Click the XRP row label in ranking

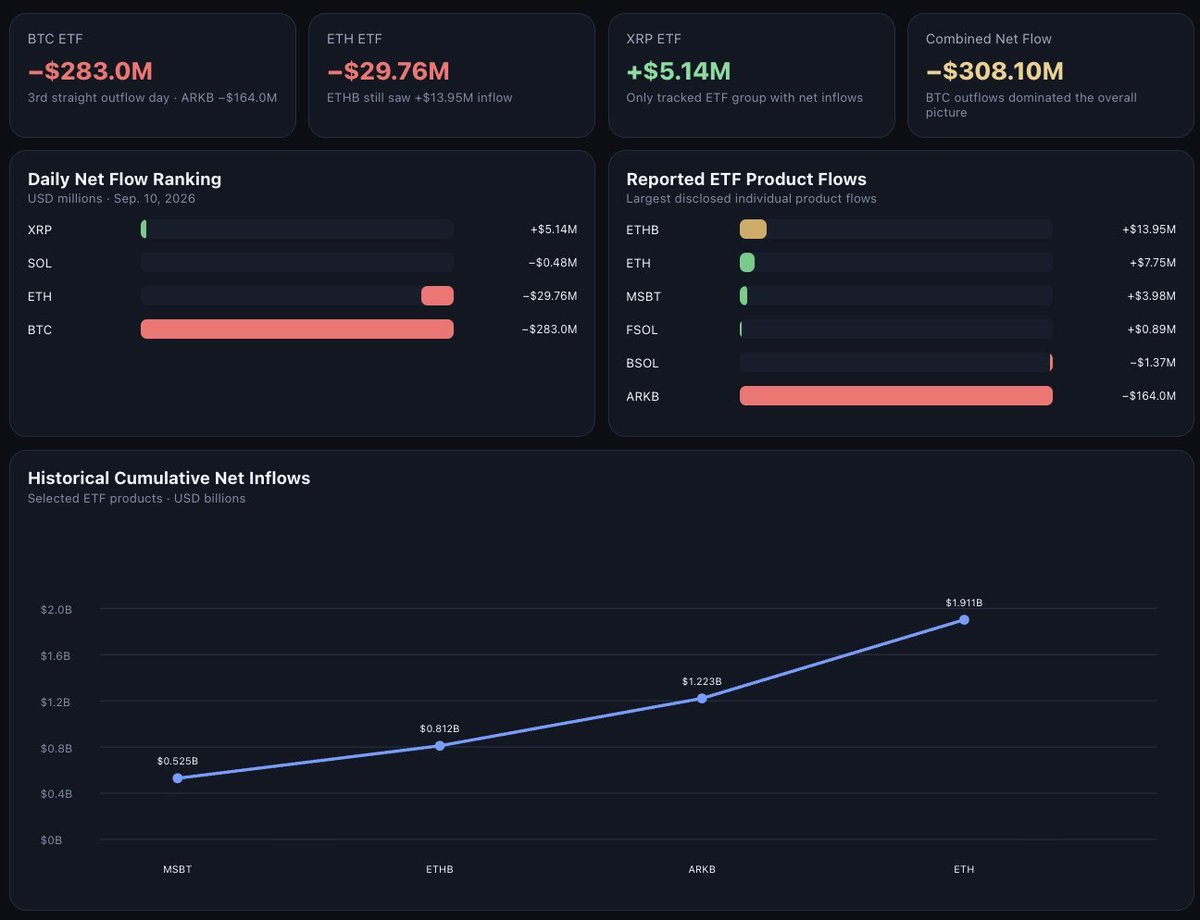point(40,230)
